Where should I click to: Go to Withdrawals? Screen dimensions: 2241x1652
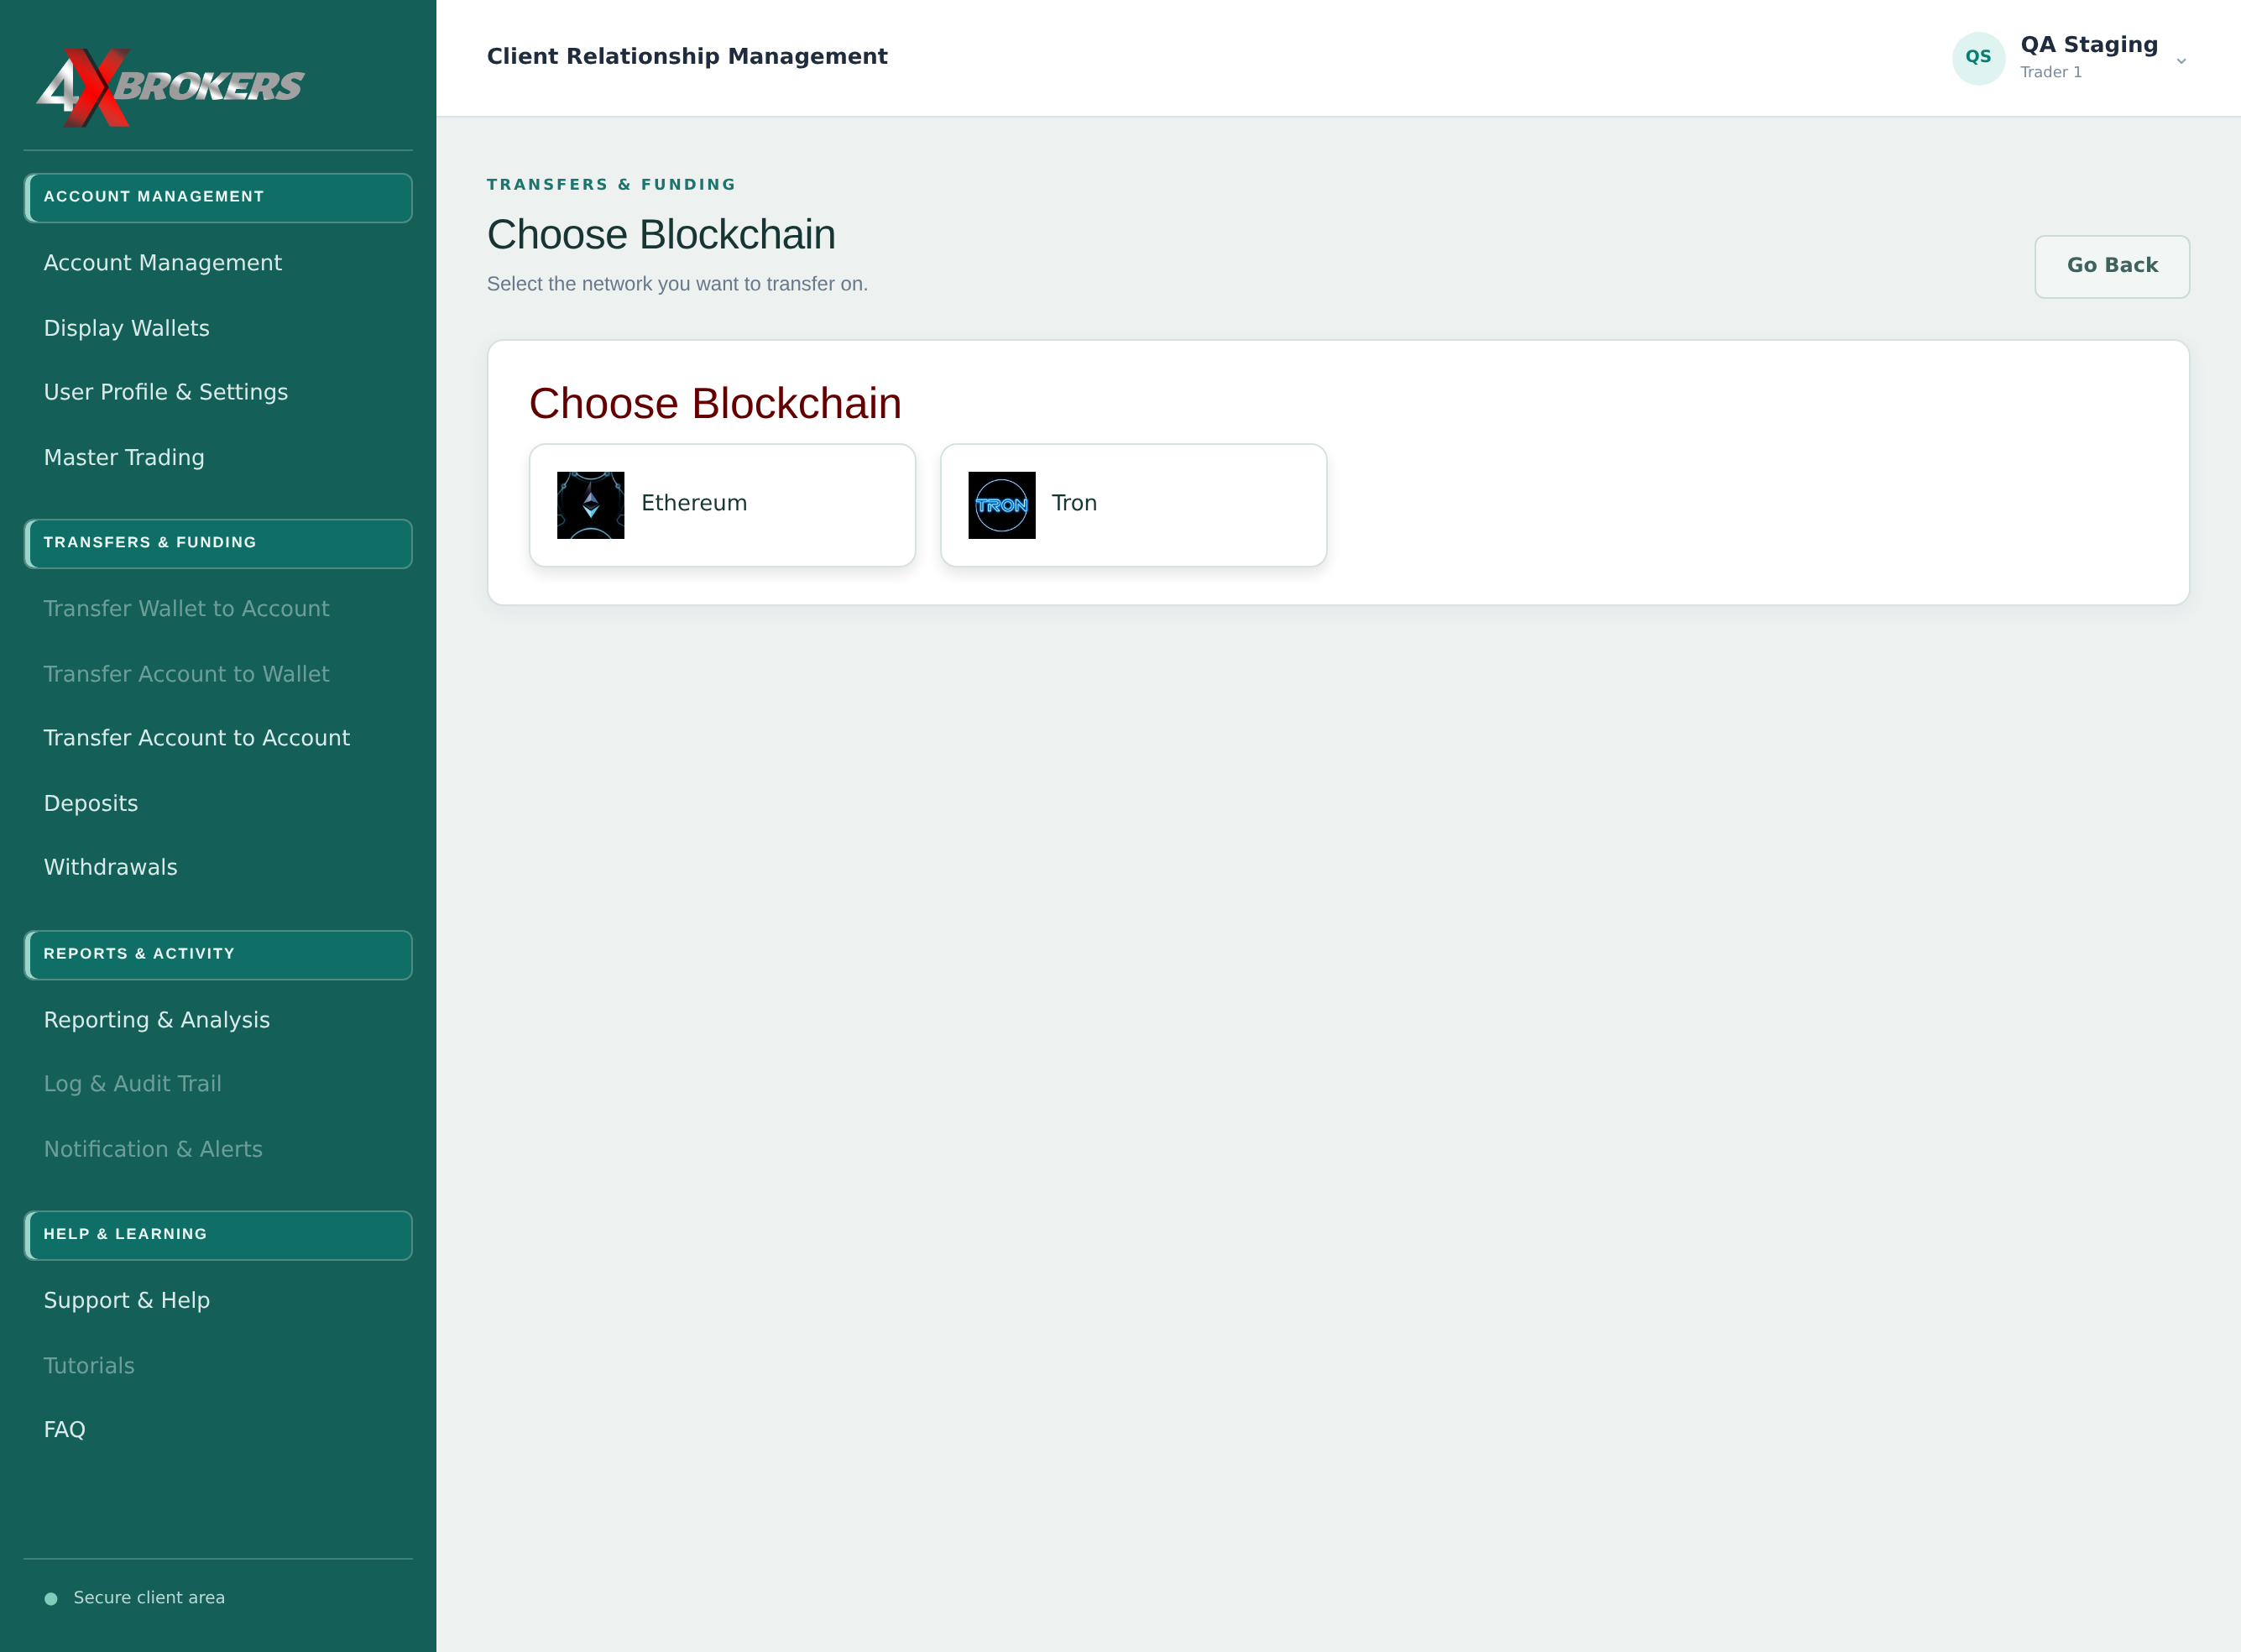tap(111, 867)
